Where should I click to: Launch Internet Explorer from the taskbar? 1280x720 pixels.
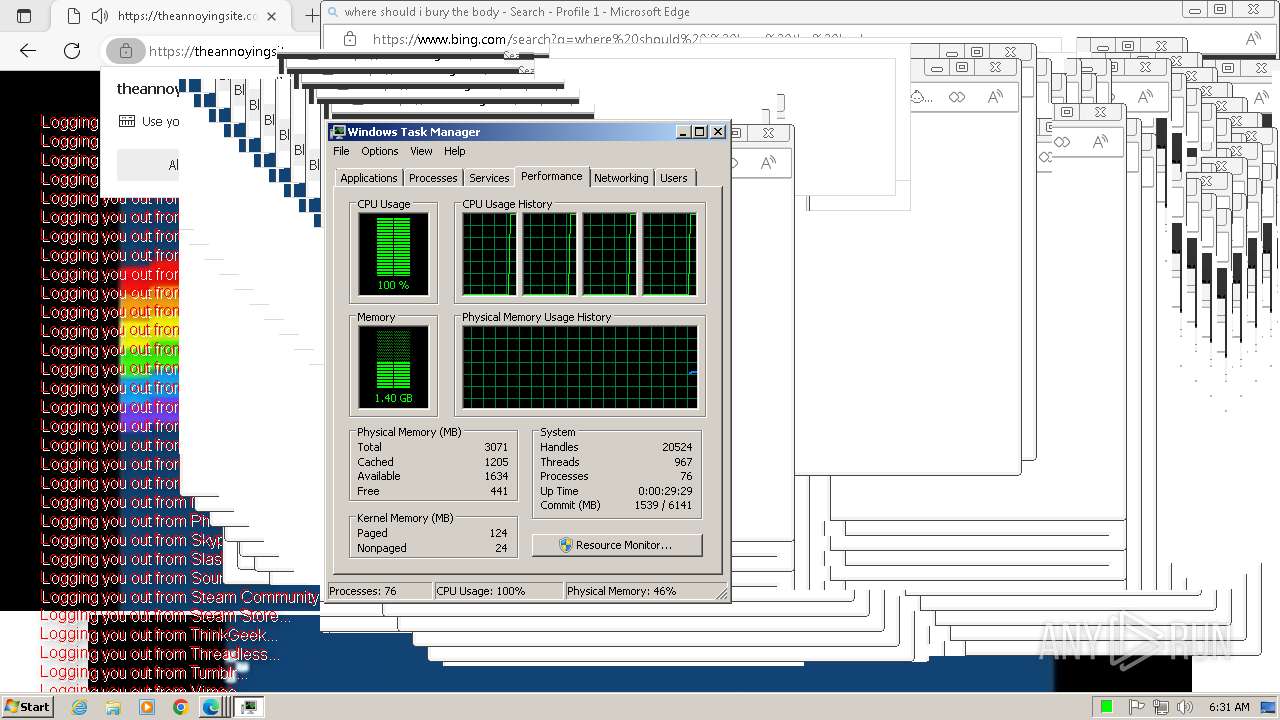coord(80,707)
